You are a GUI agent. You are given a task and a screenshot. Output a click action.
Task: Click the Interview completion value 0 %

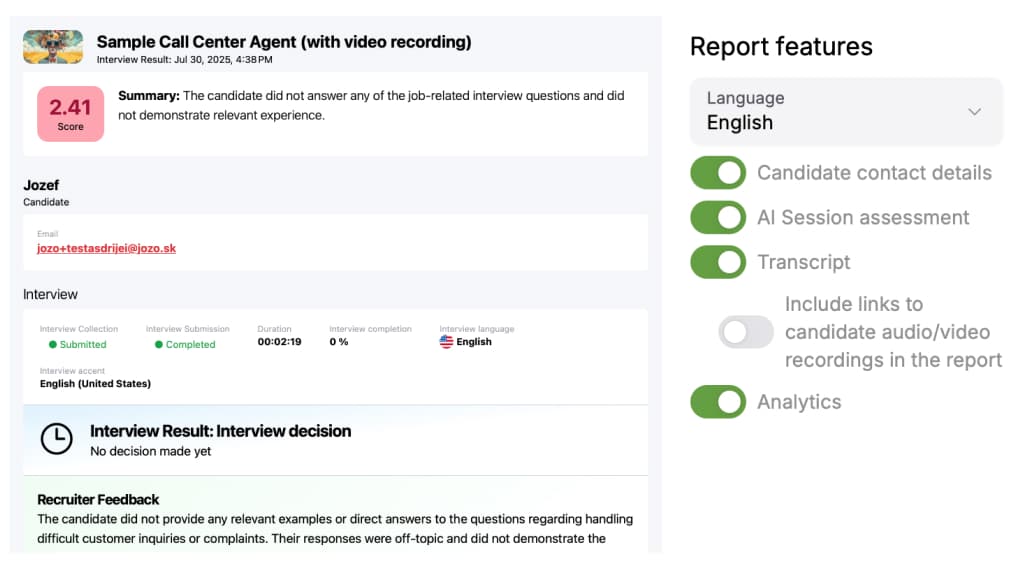[339, 342]
